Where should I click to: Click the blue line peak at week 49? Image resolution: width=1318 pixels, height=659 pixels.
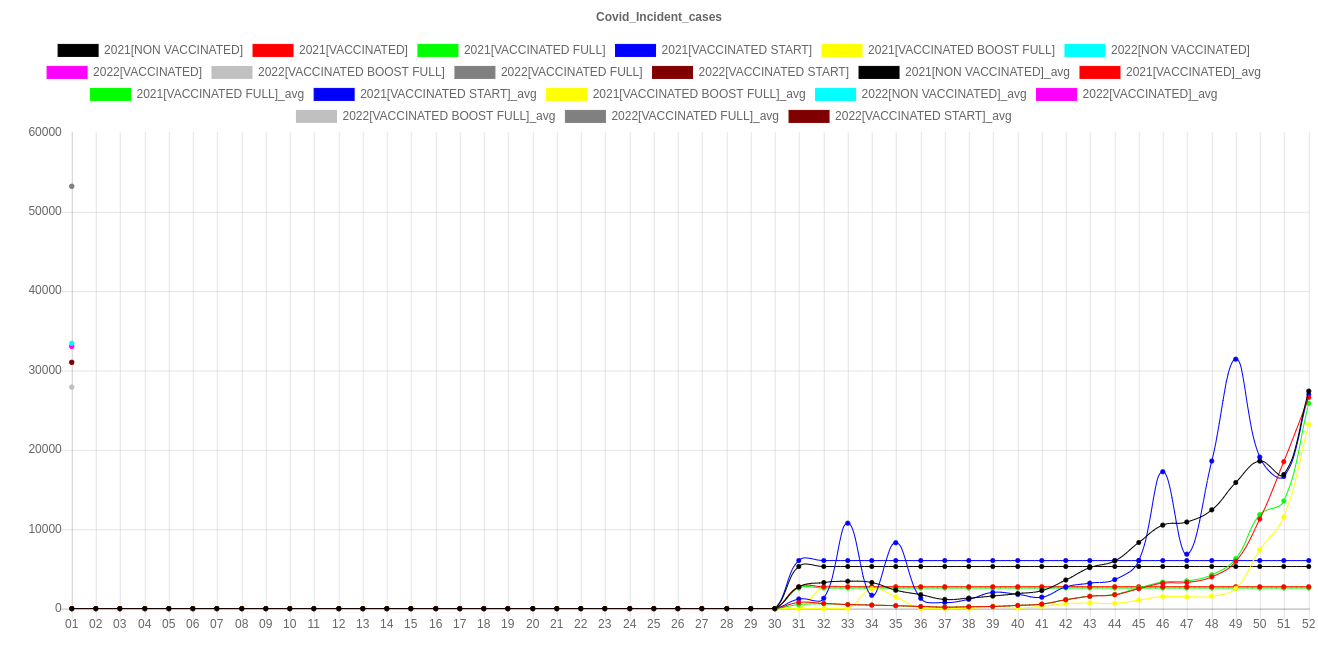tap(1236, 358)
